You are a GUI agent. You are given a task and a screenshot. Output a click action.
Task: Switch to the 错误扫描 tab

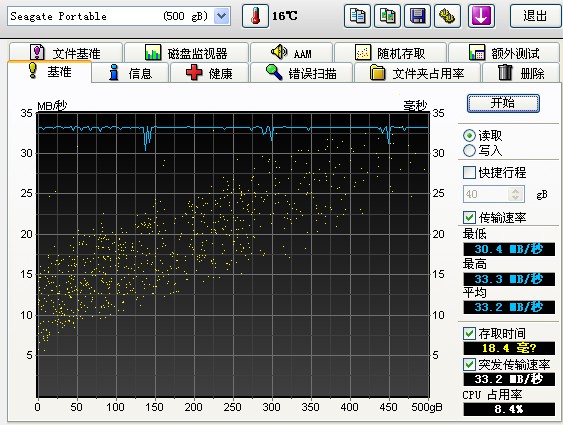(x=302, y=73)
